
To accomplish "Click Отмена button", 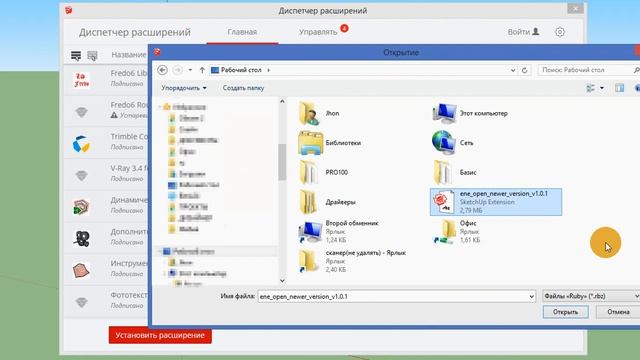I will point(618,312).
